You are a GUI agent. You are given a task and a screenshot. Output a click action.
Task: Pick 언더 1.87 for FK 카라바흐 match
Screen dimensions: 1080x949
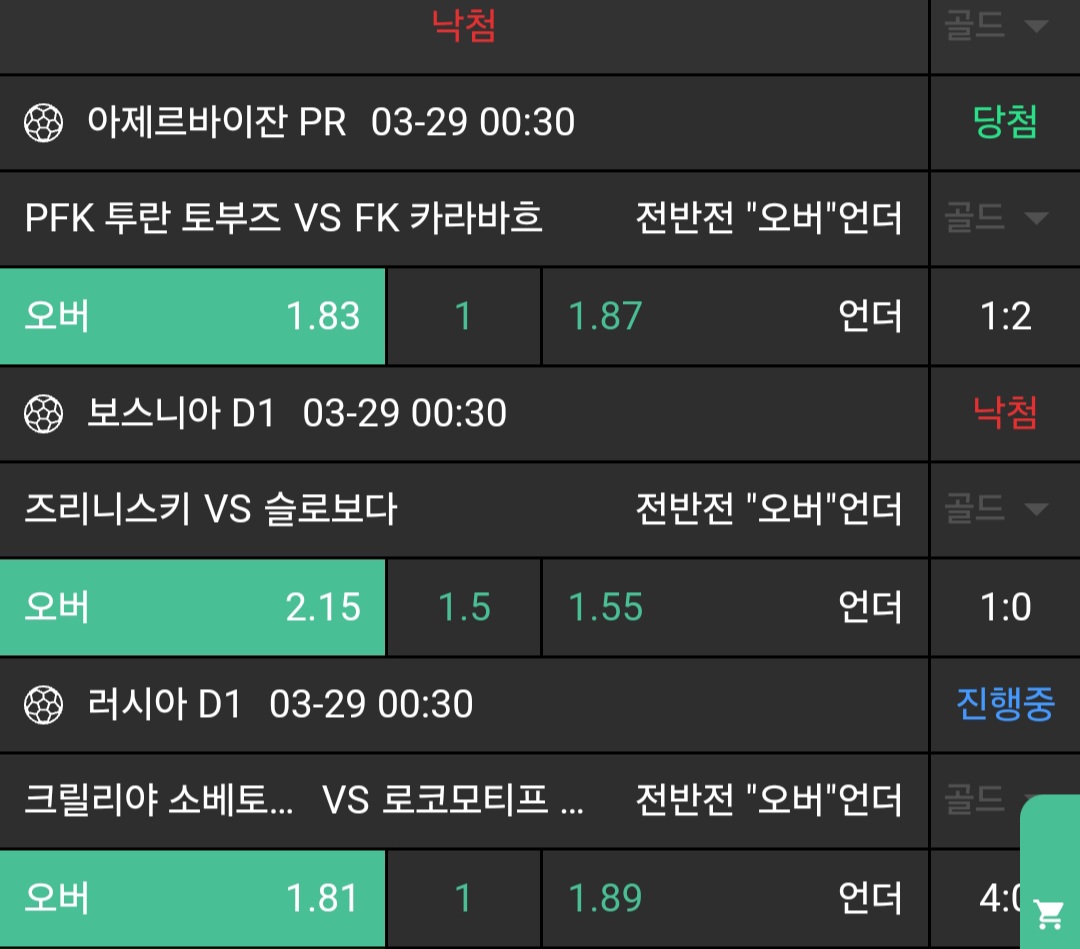pos(735,316)
